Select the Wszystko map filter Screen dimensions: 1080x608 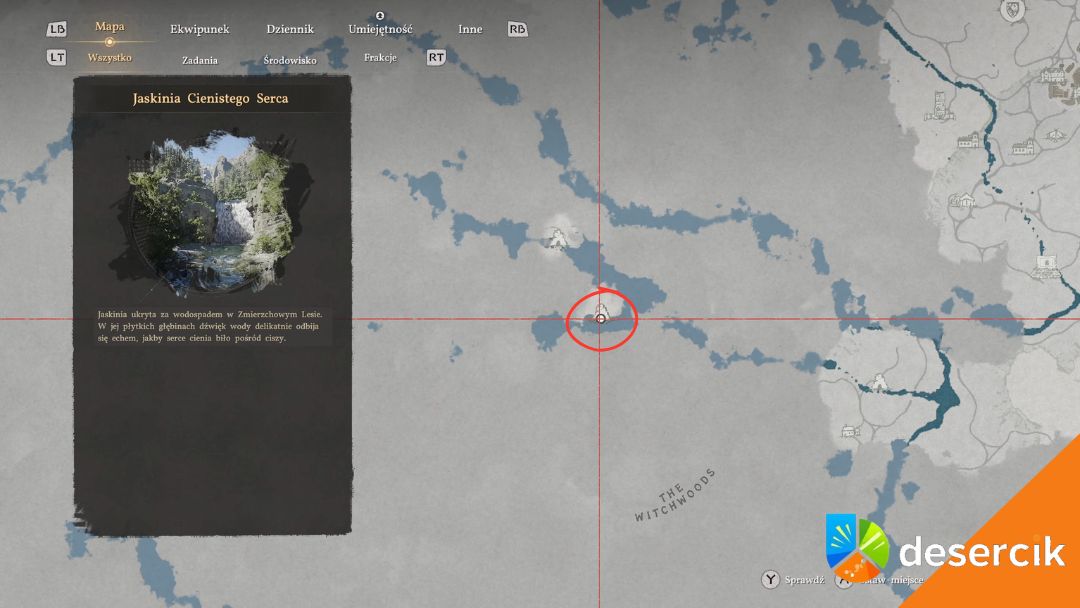coord(110,58)
